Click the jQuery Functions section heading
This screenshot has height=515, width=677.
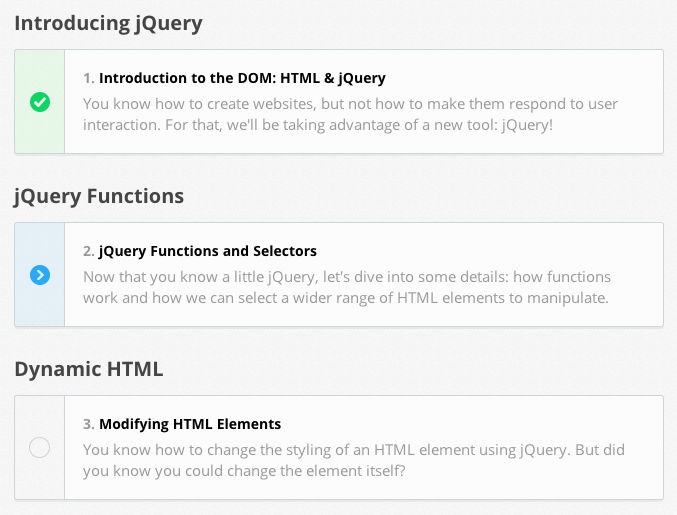pyautogui.click(x=99, y=196)
